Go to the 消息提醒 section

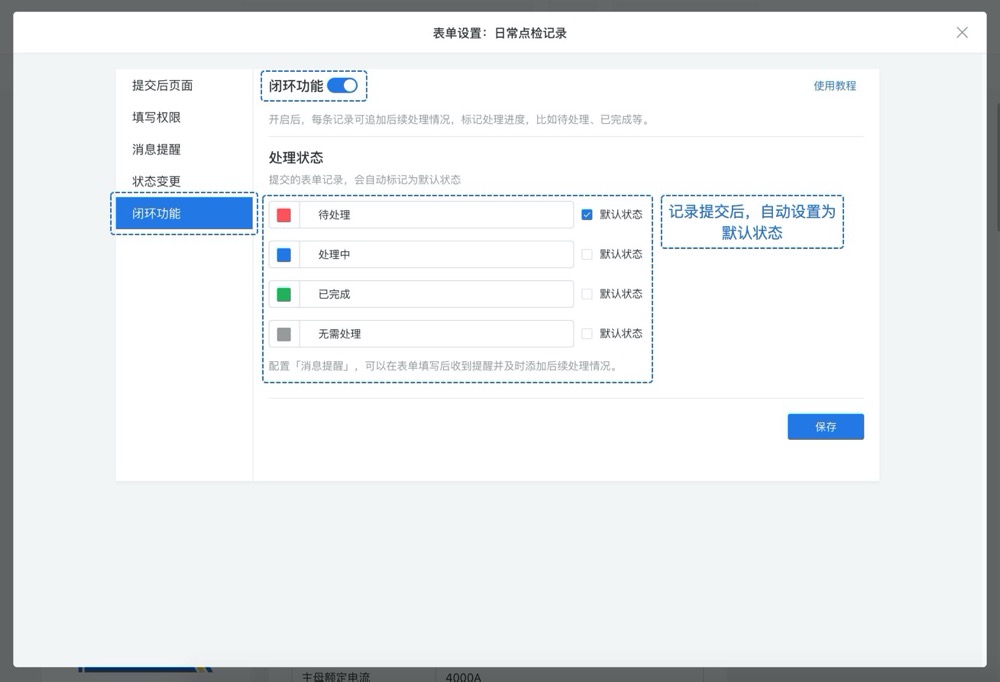tap(156, 150)
